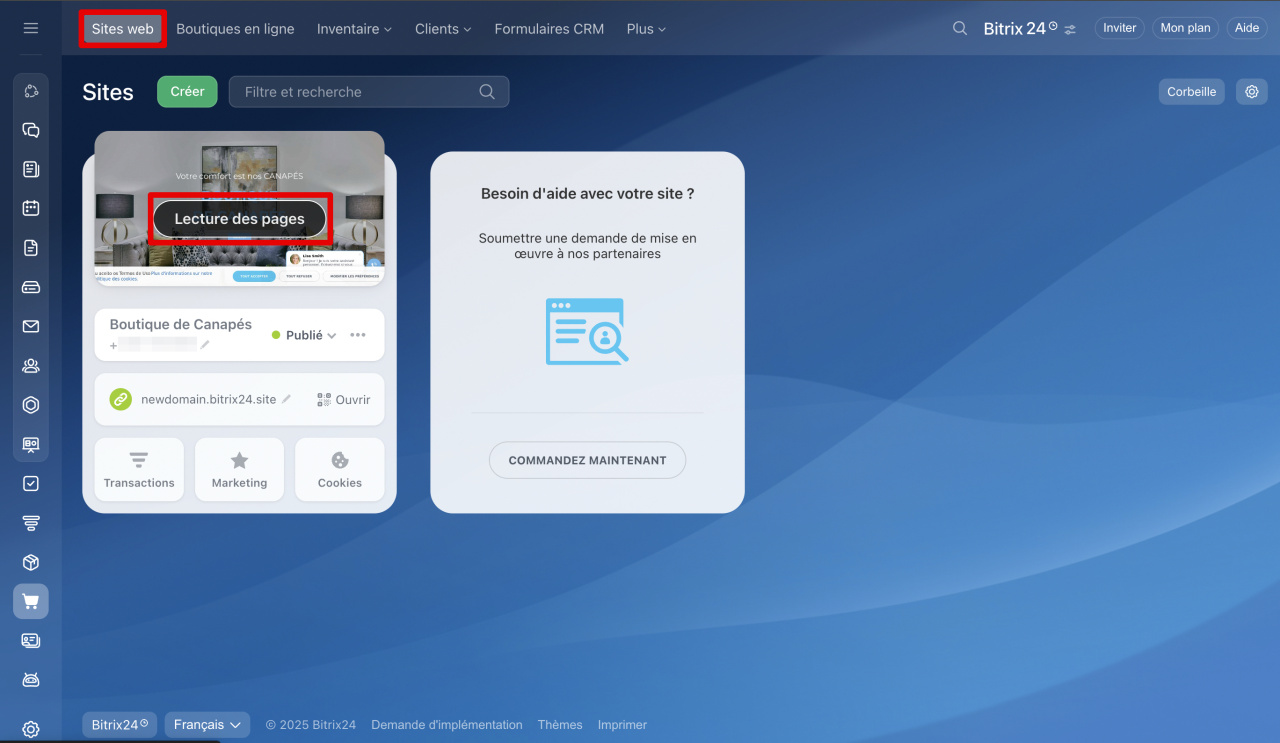Open the hexagon sidebar icon
Image resolution: width=1280 pixels, height=743 pixels.
click(x=31, y=405)
